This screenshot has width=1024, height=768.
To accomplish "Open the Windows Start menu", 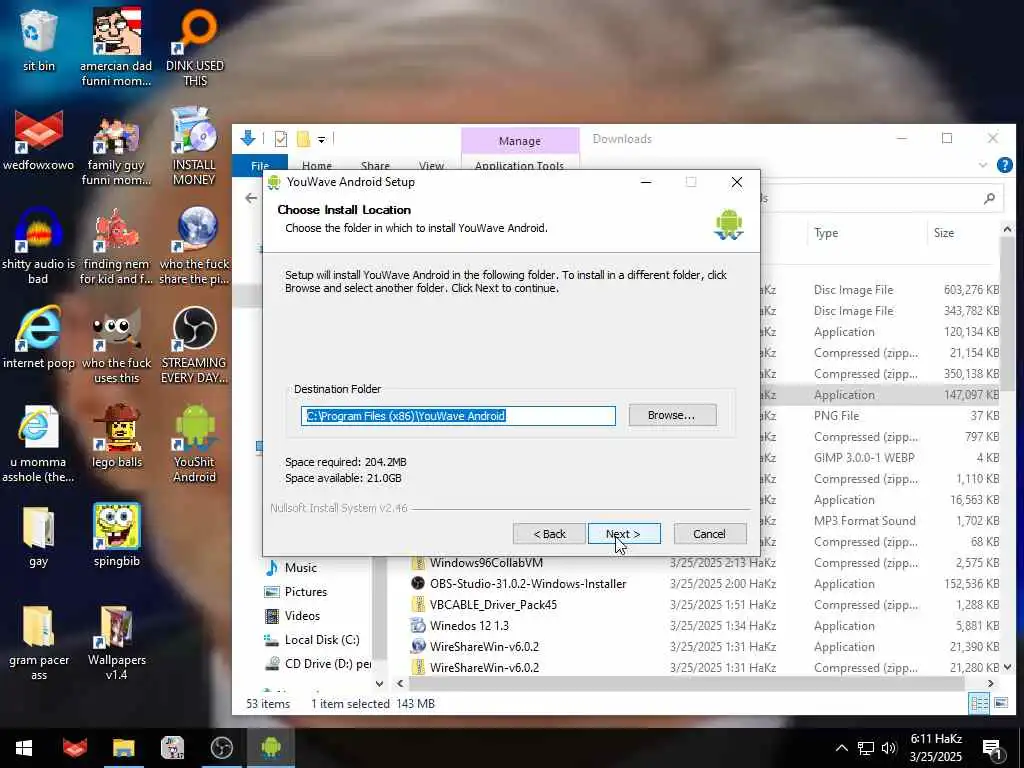I will 24,748.
